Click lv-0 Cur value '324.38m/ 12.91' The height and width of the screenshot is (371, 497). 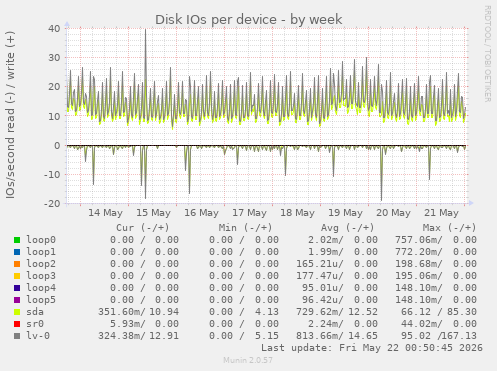click(138, 336)
